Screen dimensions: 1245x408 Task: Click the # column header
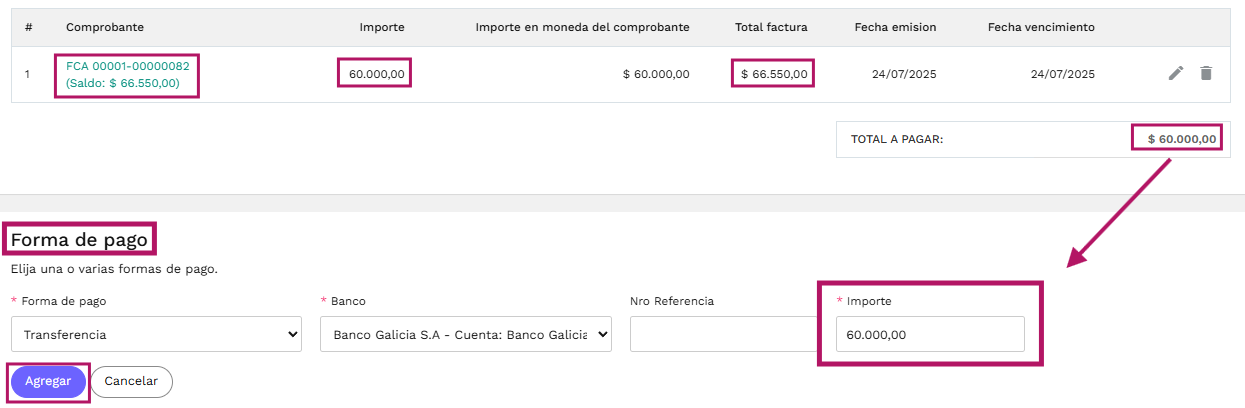click(28, 27)
